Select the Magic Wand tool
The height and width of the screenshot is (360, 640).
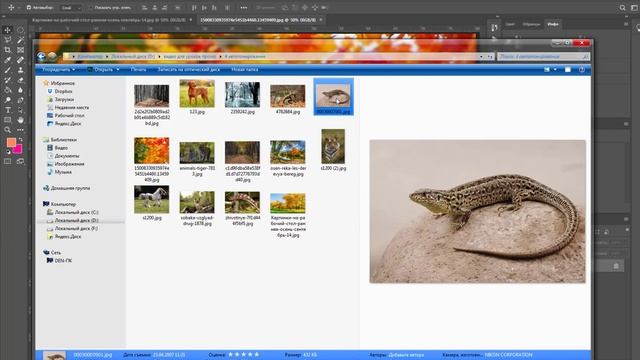20,40
